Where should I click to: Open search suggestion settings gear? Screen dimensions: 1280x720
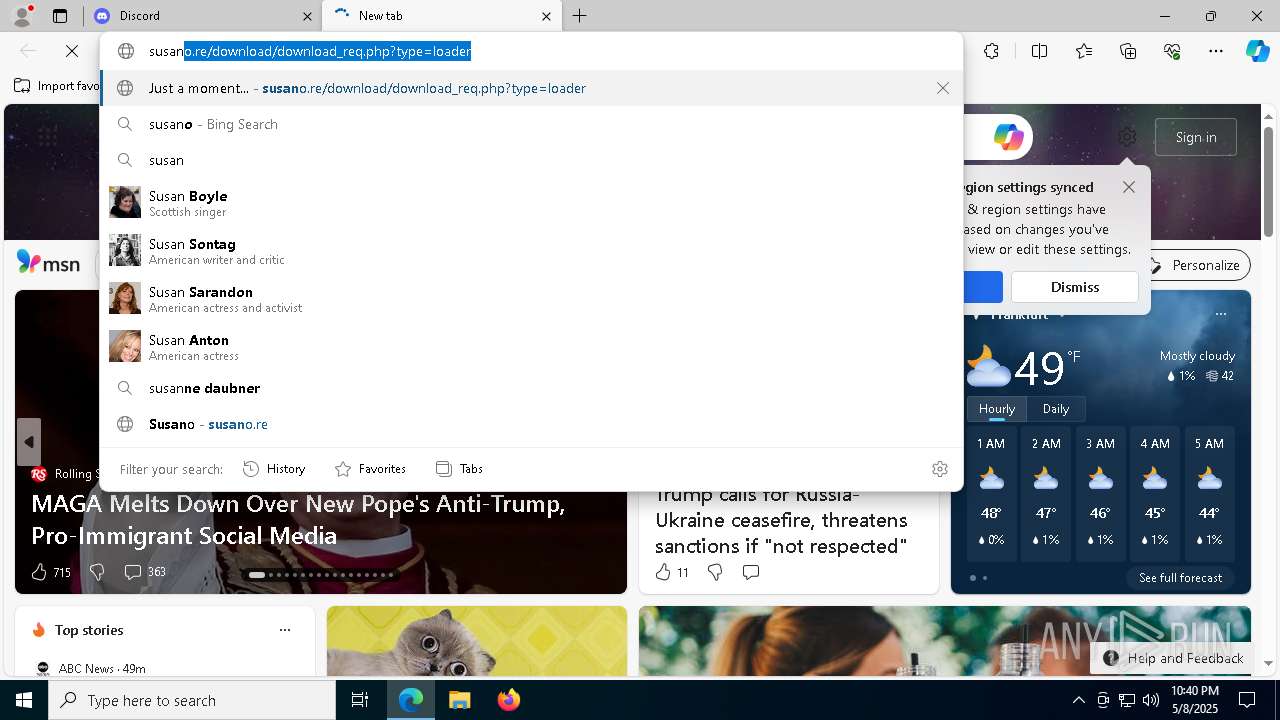point(940,469)
